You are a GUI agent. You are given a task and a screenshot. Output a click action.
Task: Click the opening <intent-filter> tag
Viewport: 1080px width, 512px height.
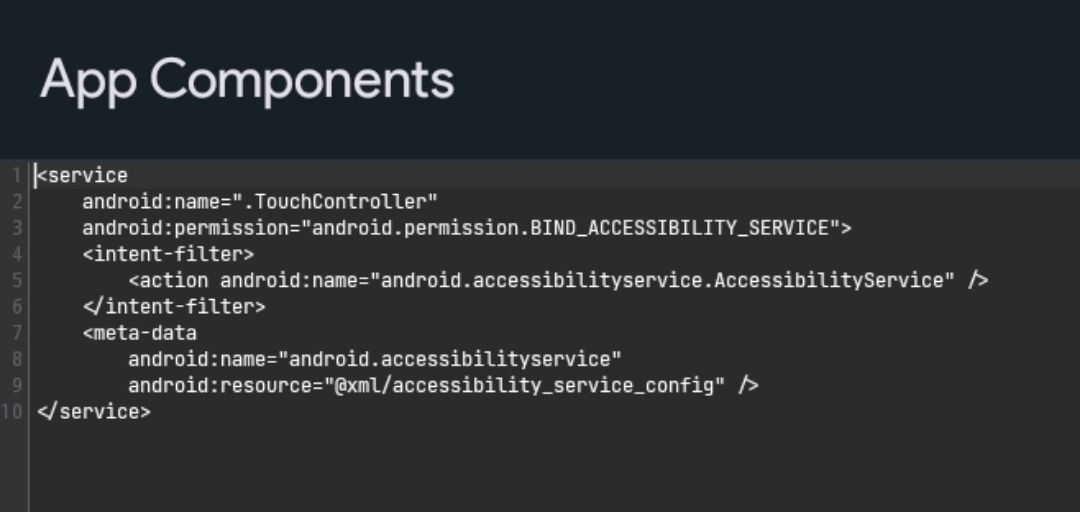[x=168, y=254]
